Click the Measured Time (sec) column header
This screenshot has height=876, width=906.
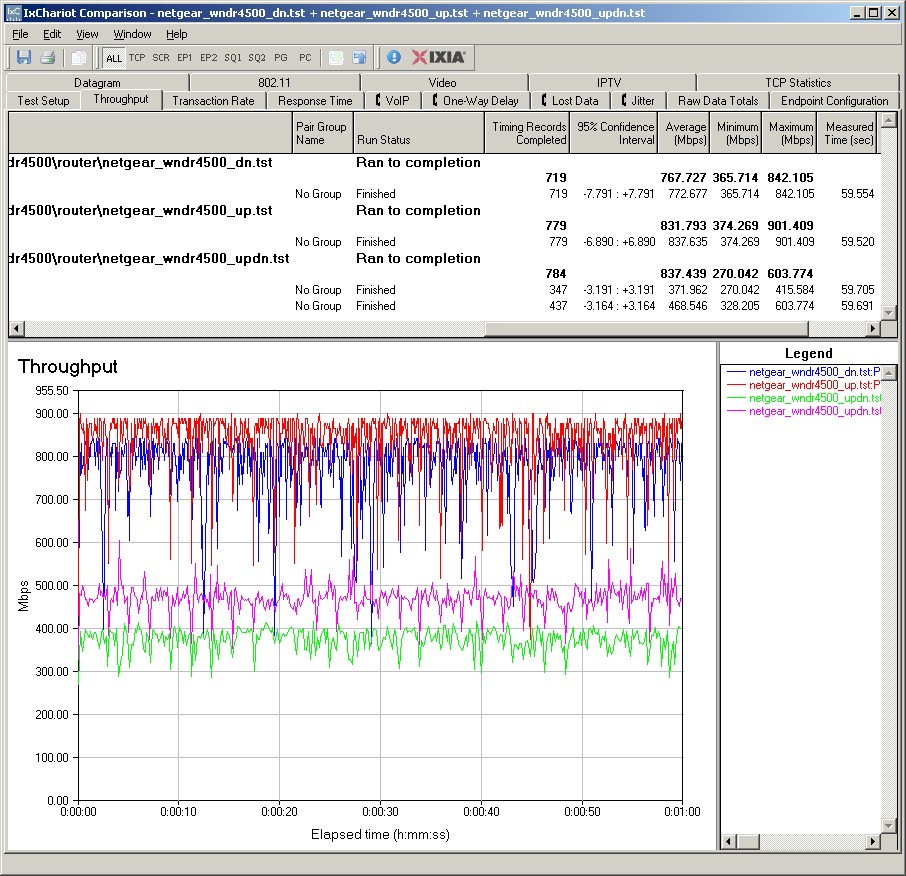coord(848,133)
